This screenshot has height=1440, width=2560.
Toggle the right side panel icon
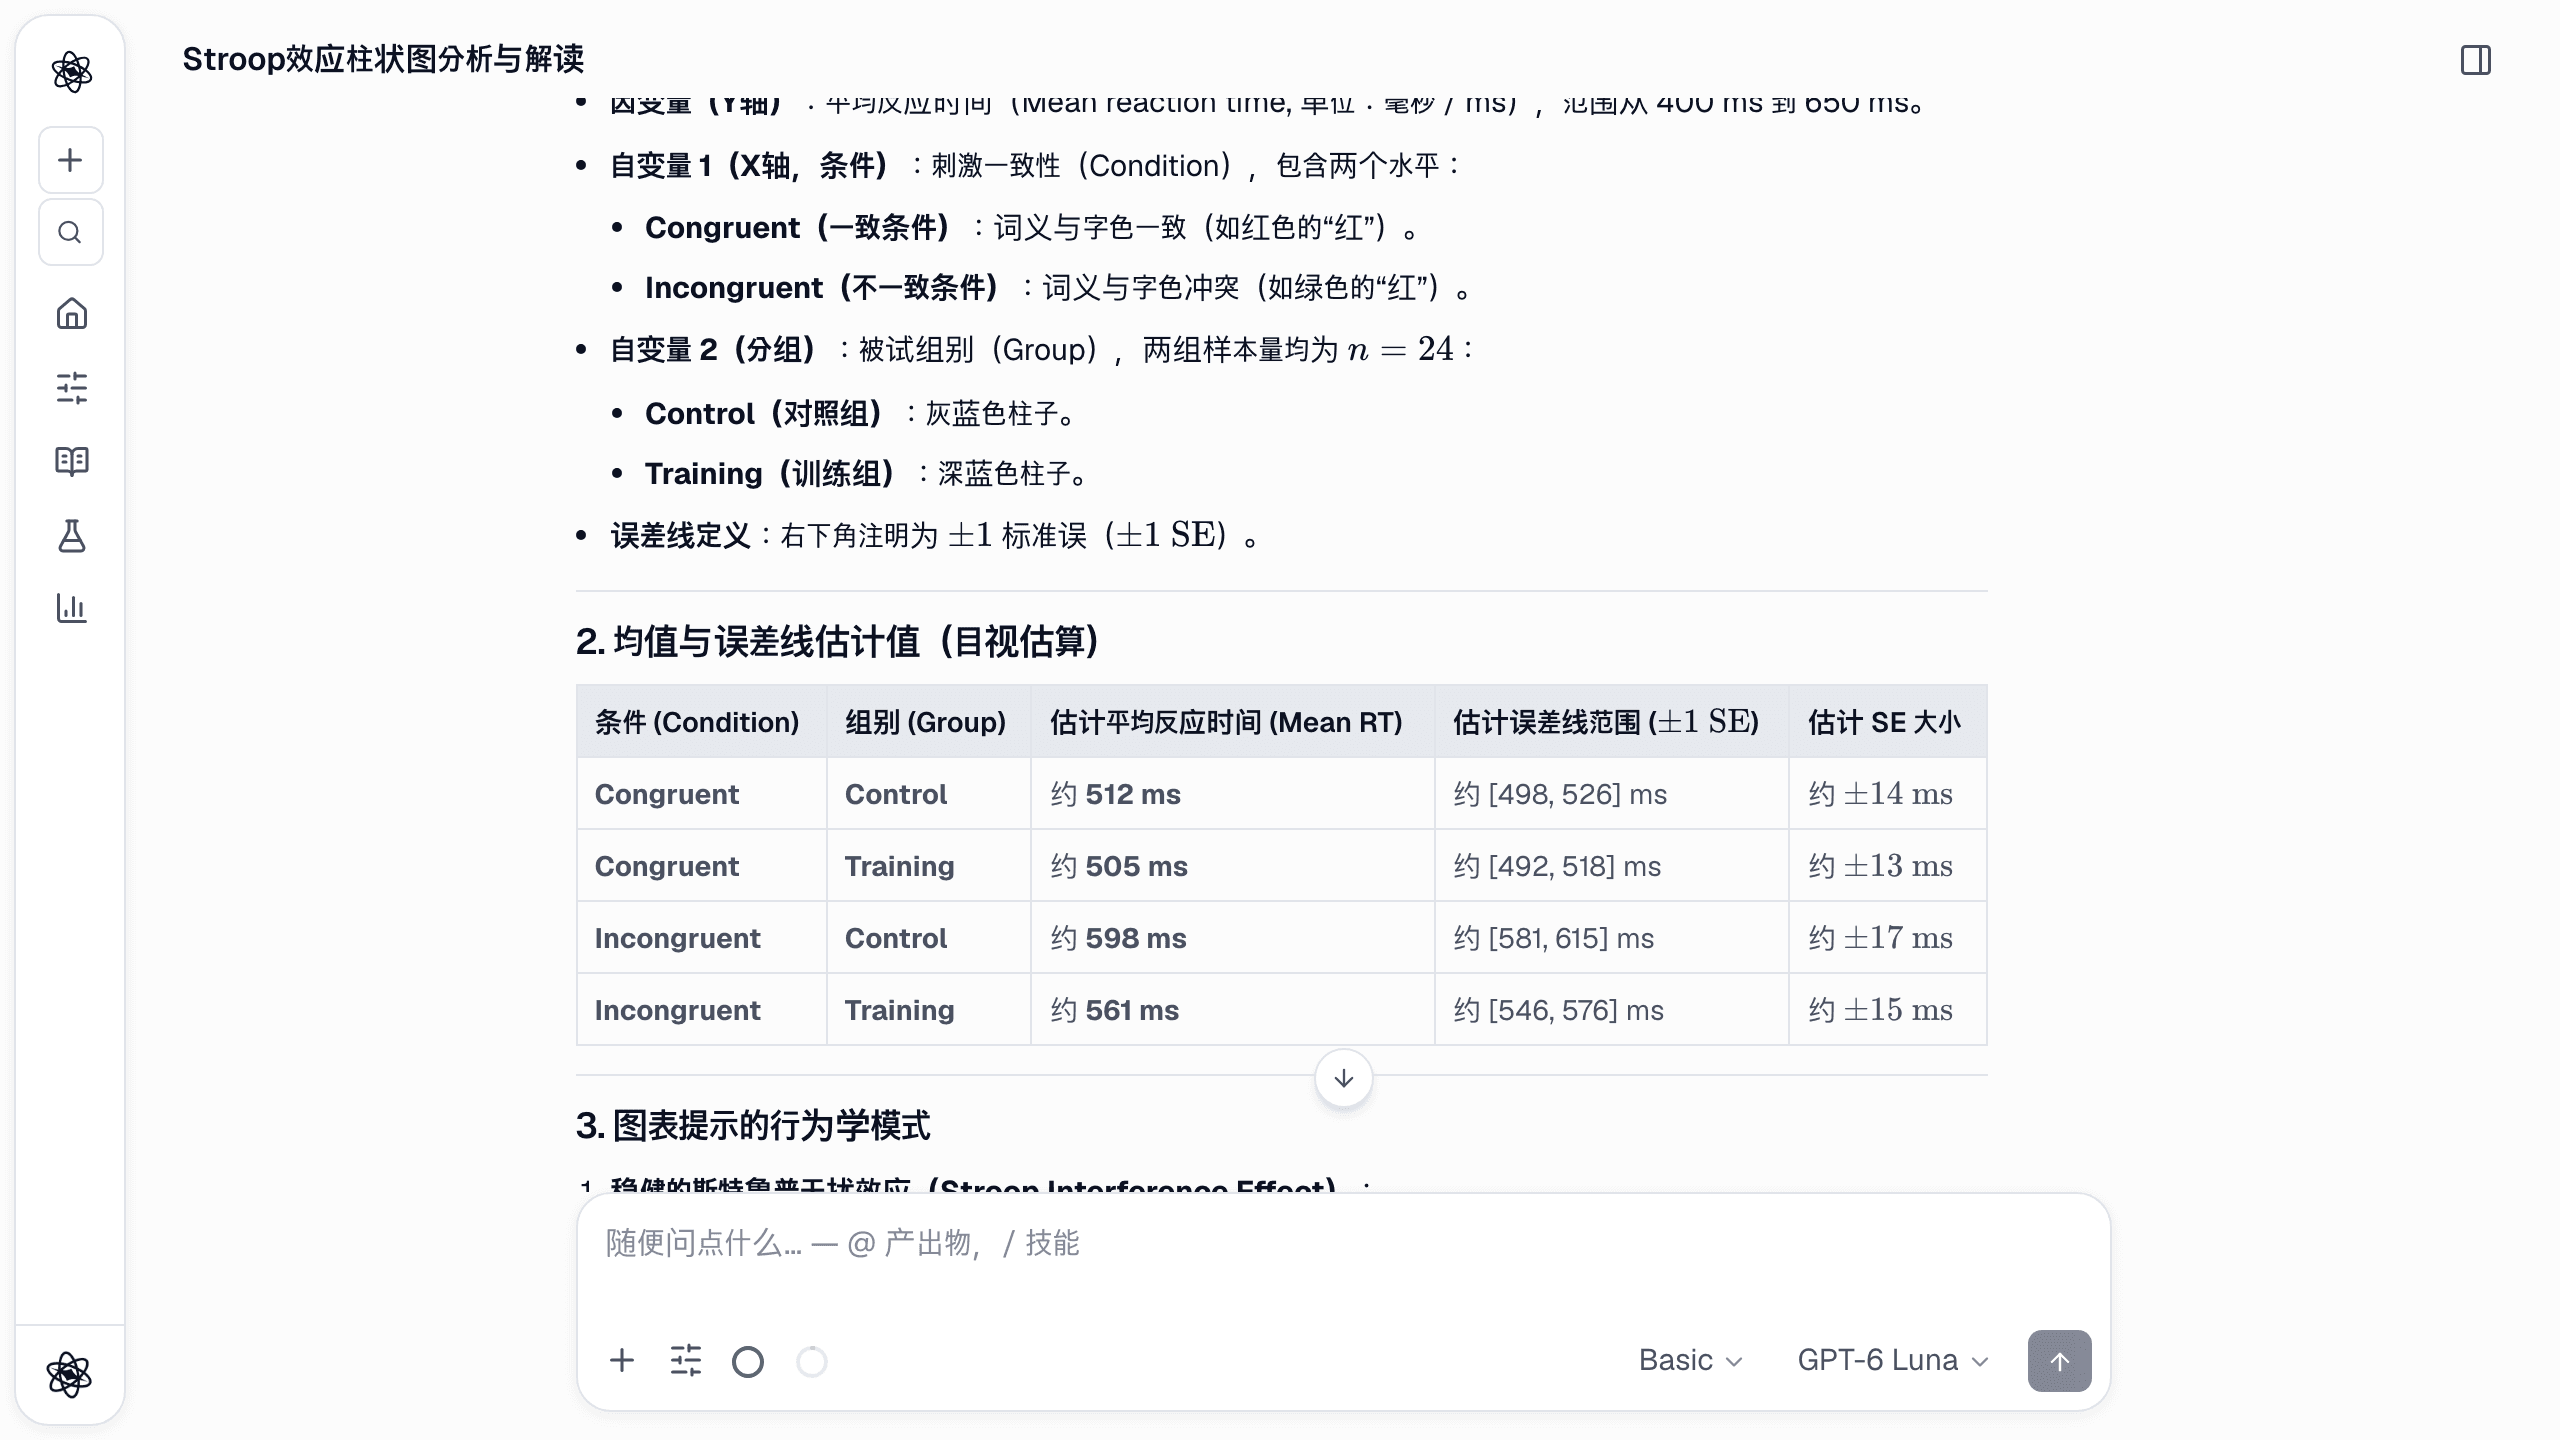click(2476, 60)
